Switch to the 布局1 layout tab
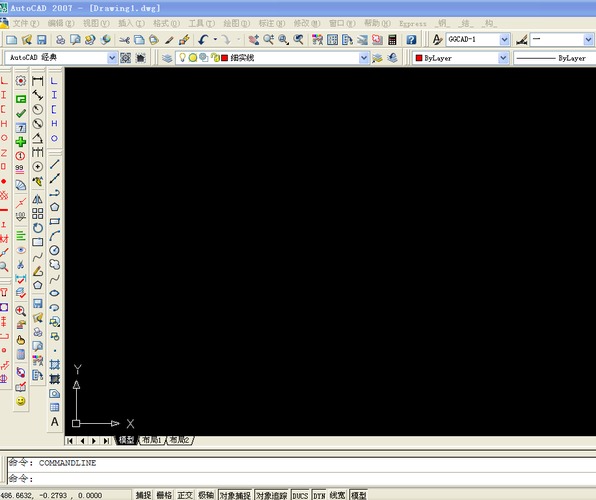 click(152, 440)
